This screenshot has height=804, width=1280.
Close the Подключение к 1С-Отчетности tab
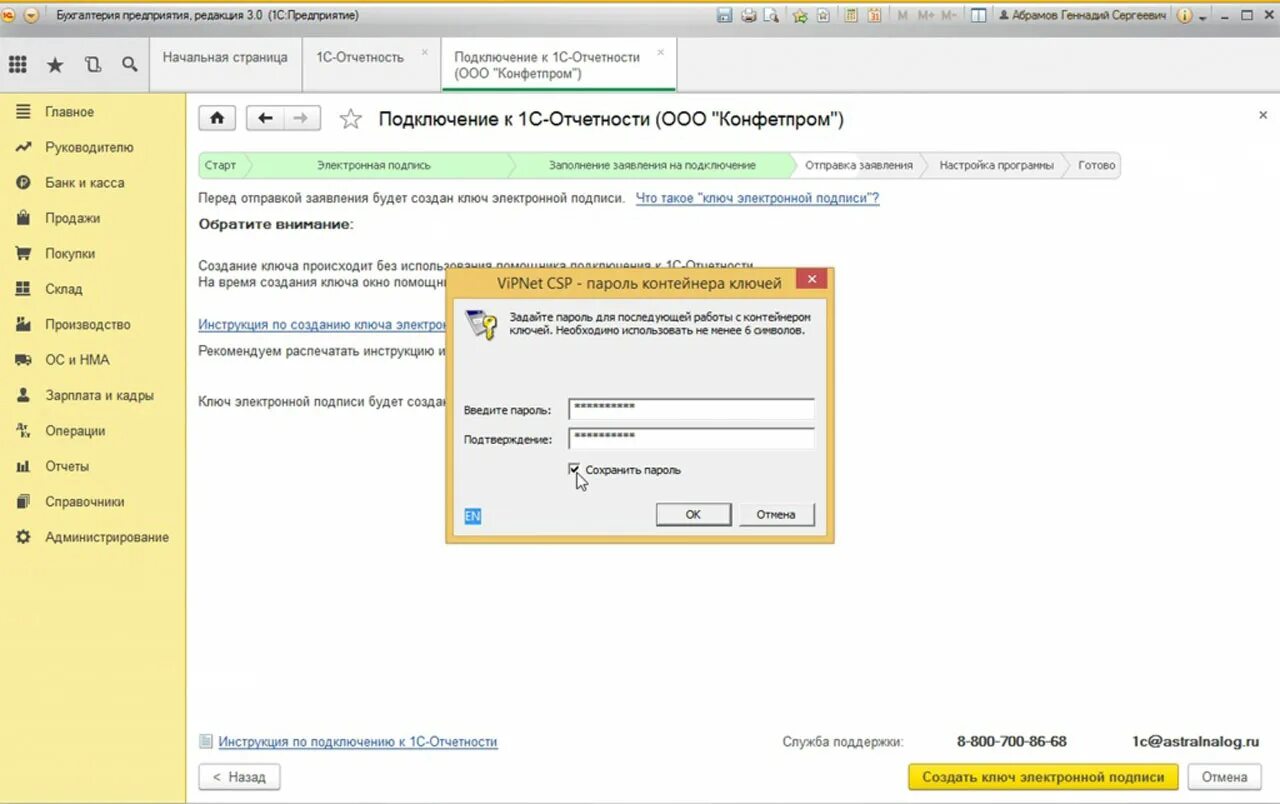(660, 52)
